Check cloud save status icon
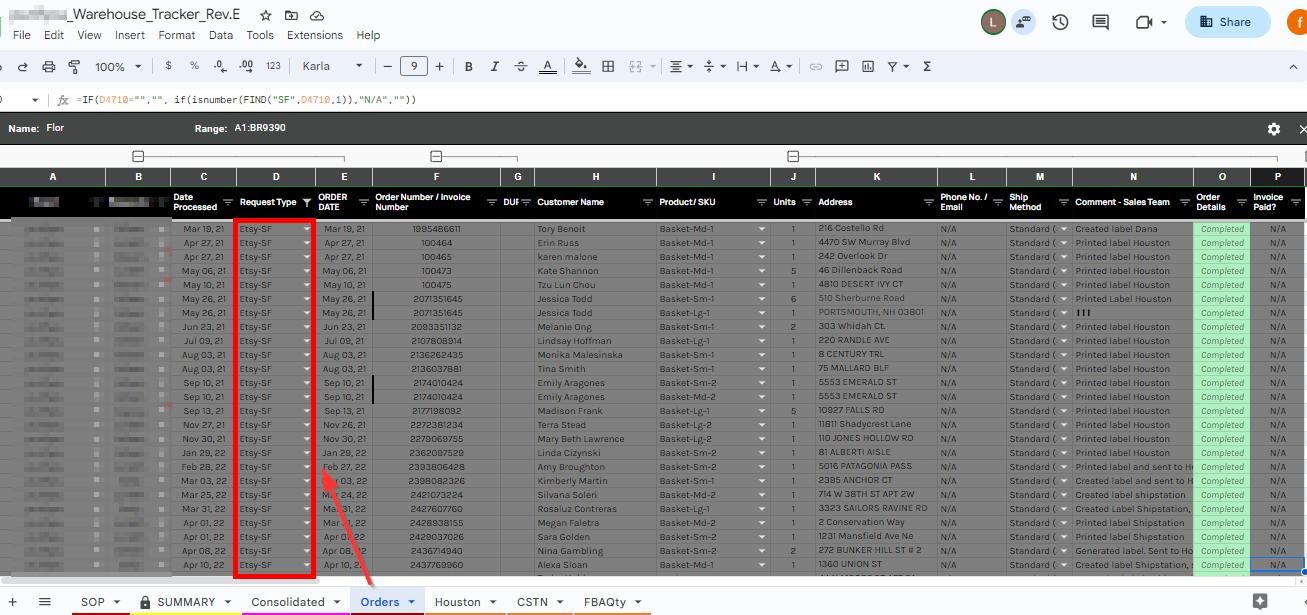This screenshot has height=615, width=1307. point(317,16)
